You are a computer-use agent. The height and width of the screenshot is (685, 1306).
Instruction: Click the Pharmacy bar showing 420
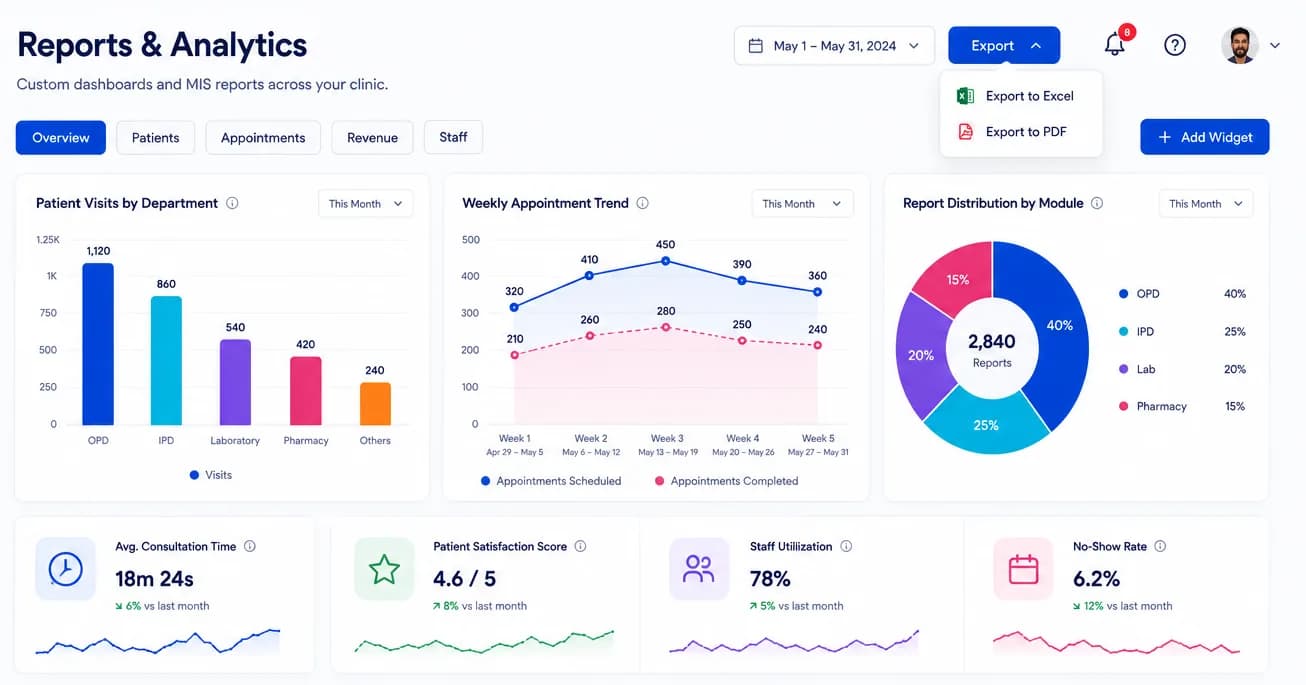coord(306,391)
